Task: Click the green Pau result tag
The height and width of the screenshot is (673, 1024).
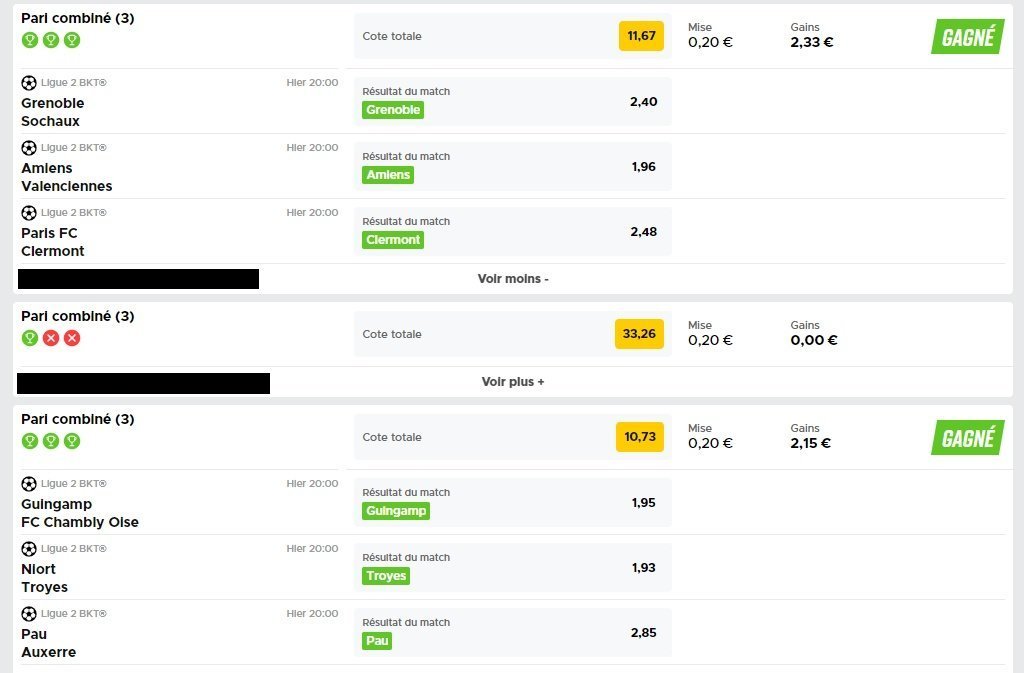Action: [x=377, y=641]
